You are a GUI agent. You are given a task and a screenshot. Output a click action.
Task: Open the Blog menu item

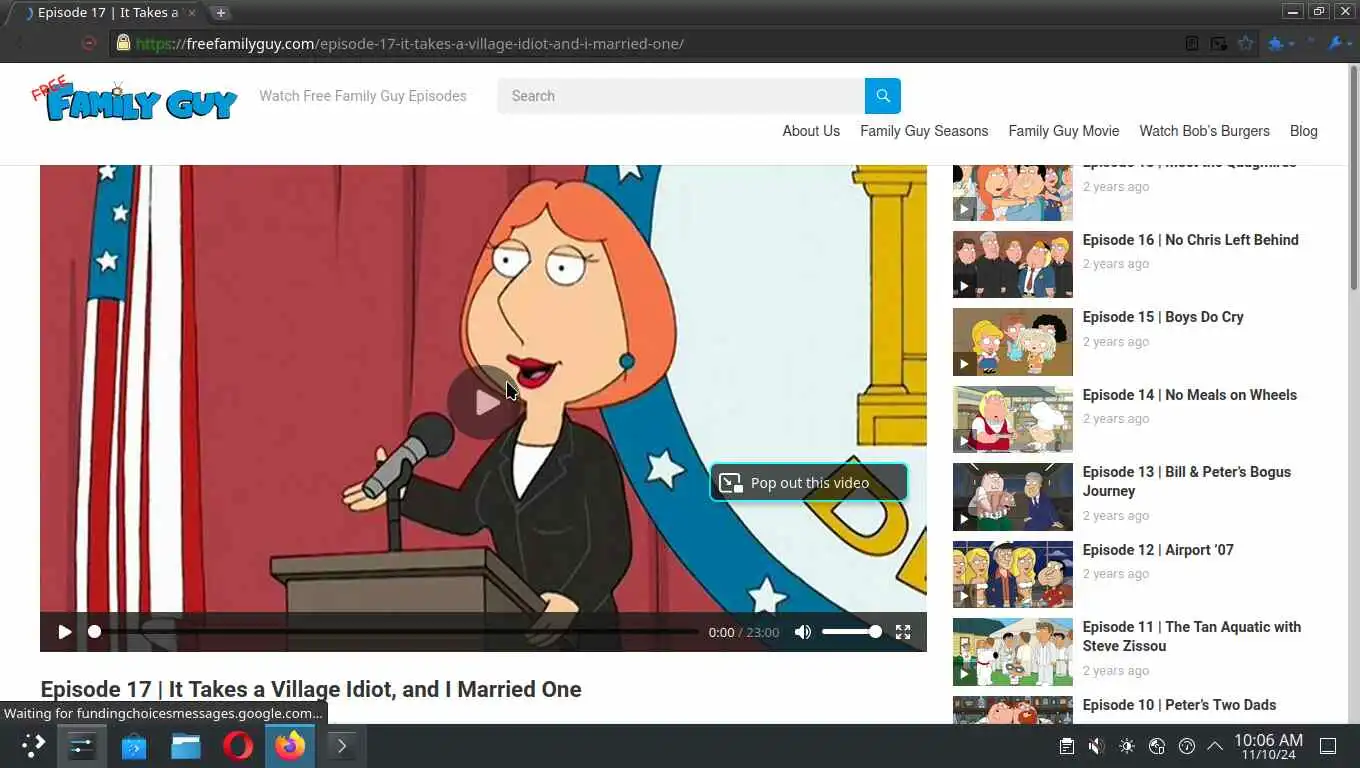(x=1303, y=131)
